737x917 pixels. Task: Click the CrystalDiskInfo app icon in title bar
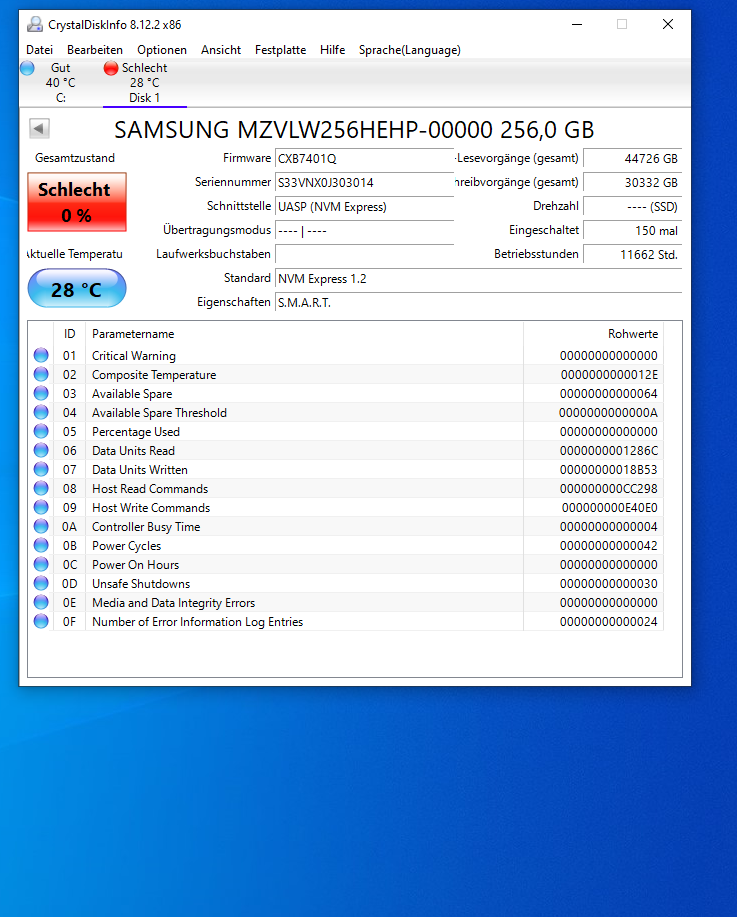click(x=35, y=25)
